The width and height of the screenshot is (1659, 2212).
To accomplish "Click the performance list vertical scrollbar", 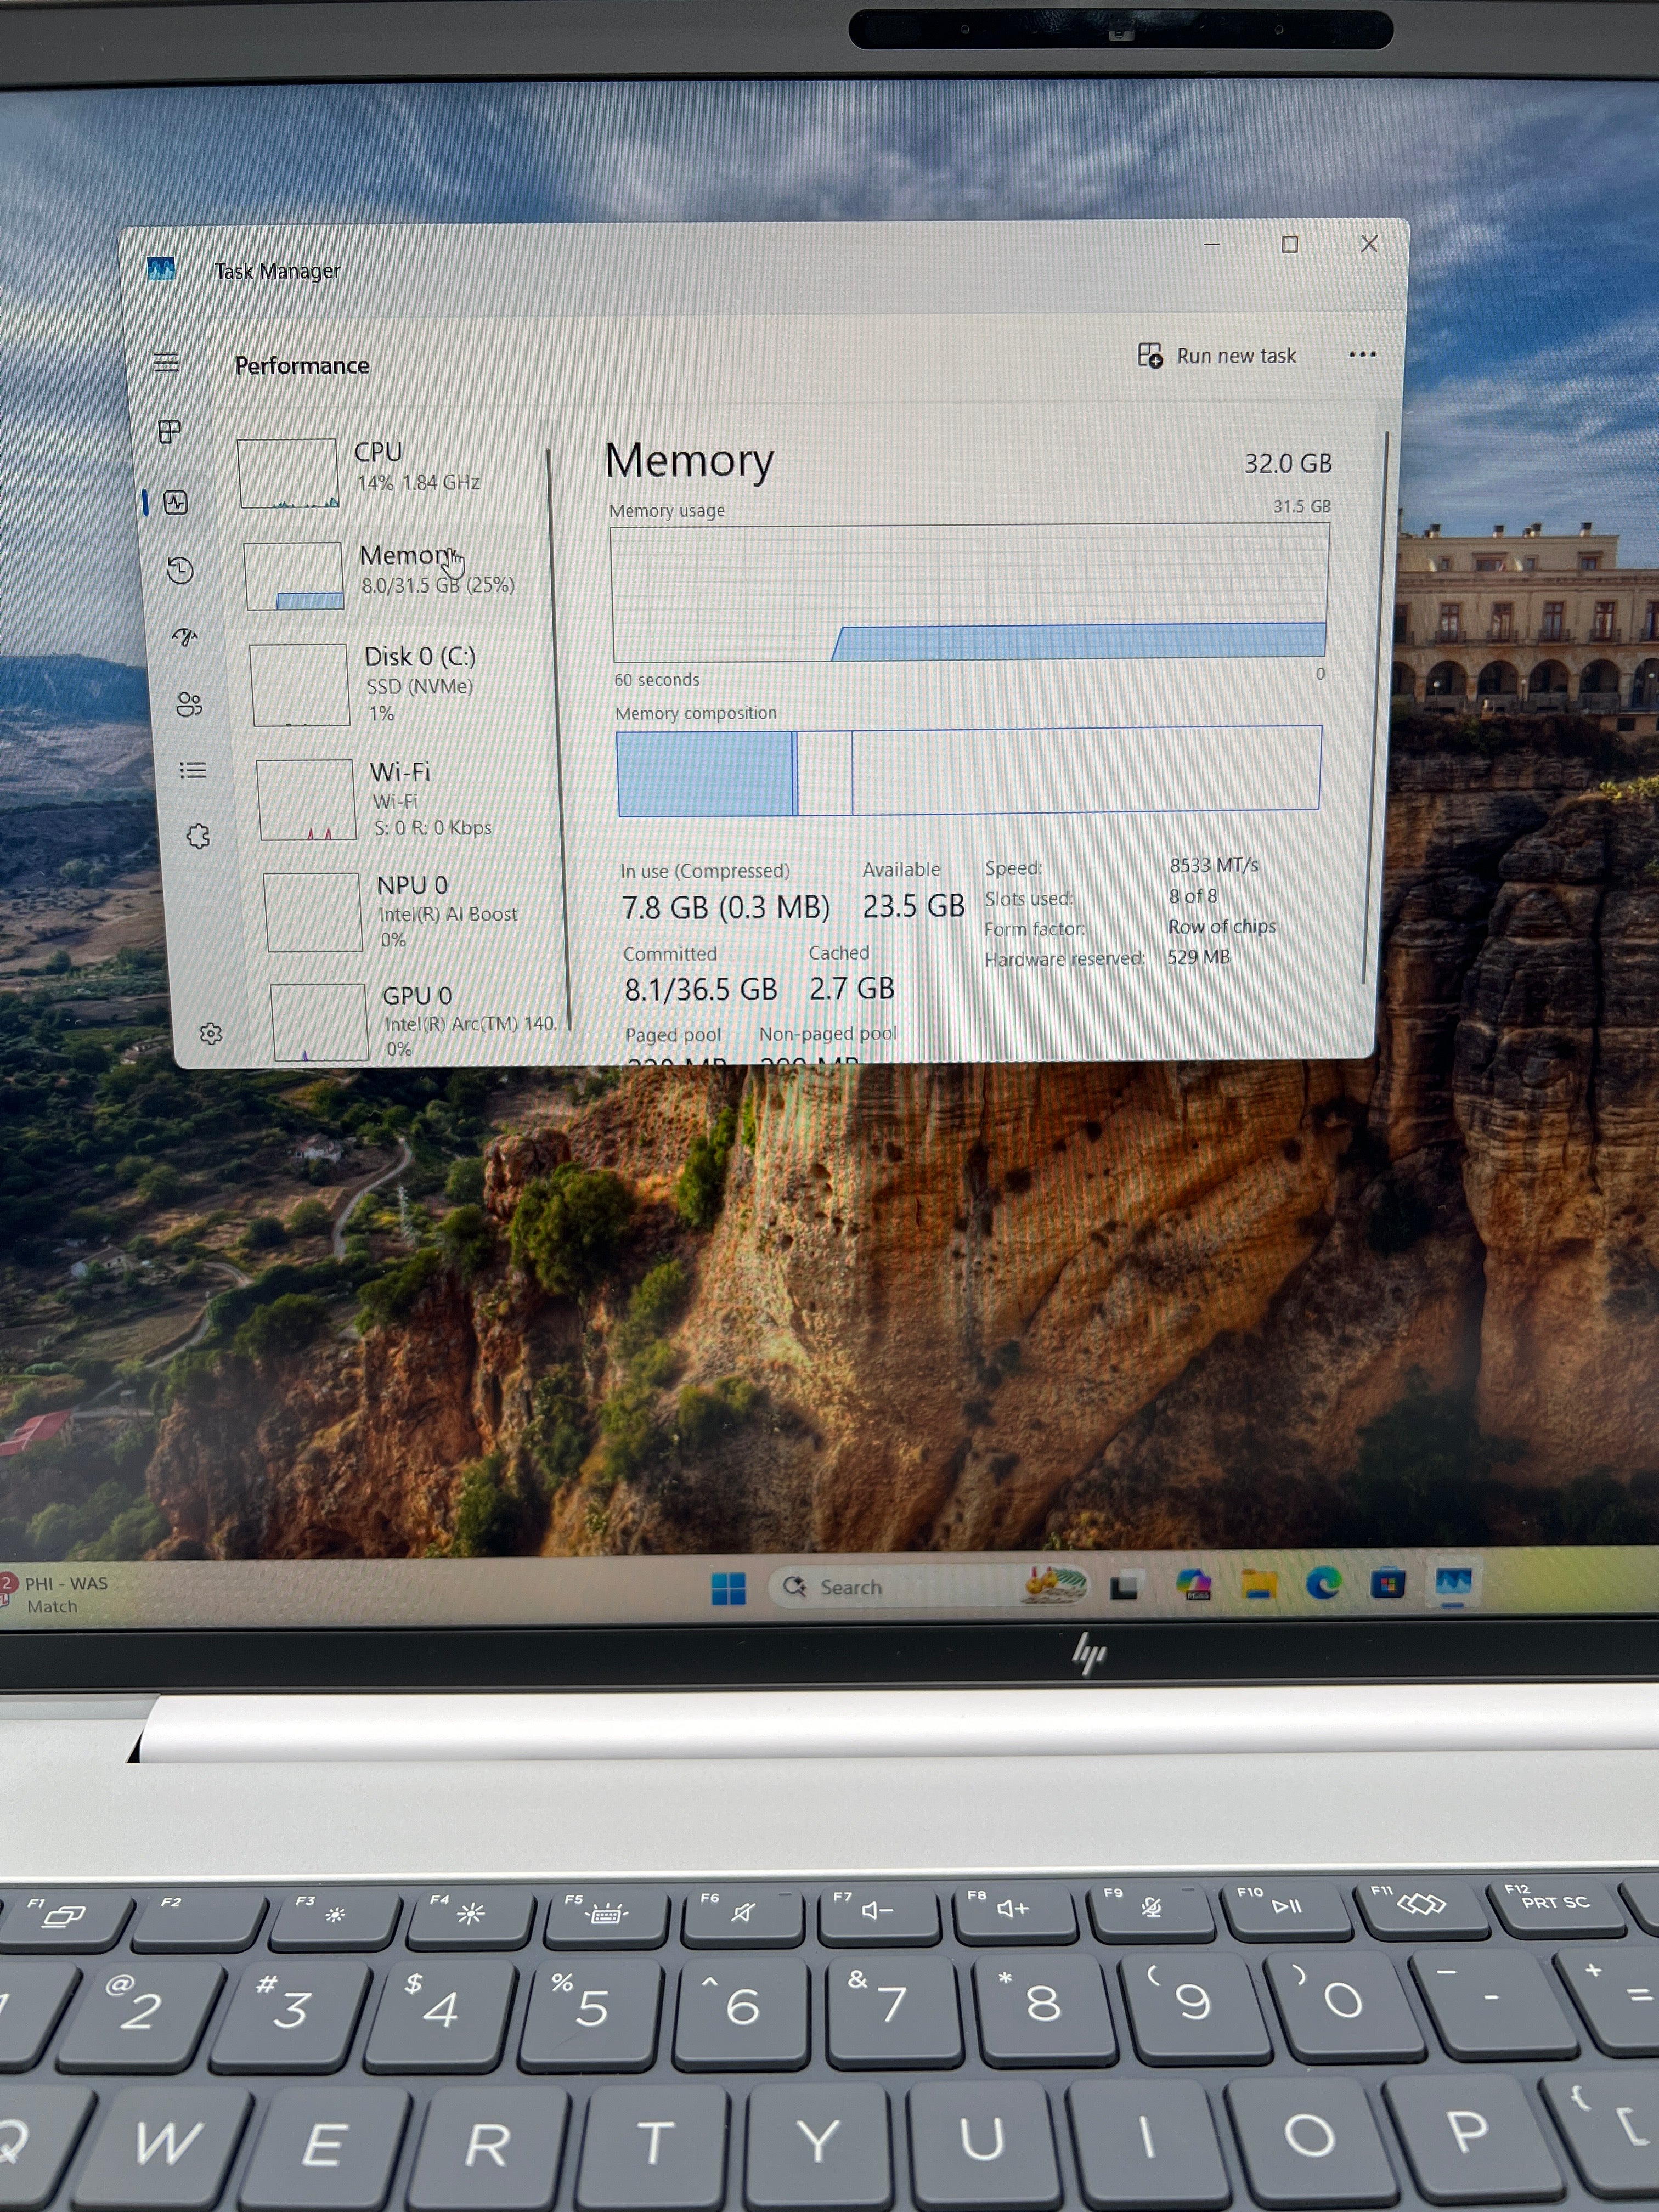I will (x=558, y=740).
